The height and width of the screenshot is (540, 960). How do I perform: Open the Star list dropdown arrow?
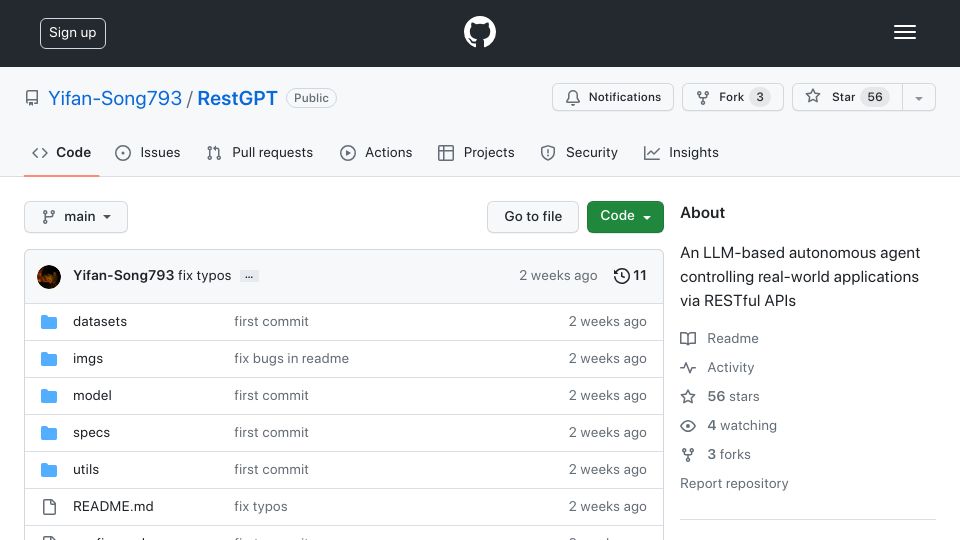tap(918, 97)
